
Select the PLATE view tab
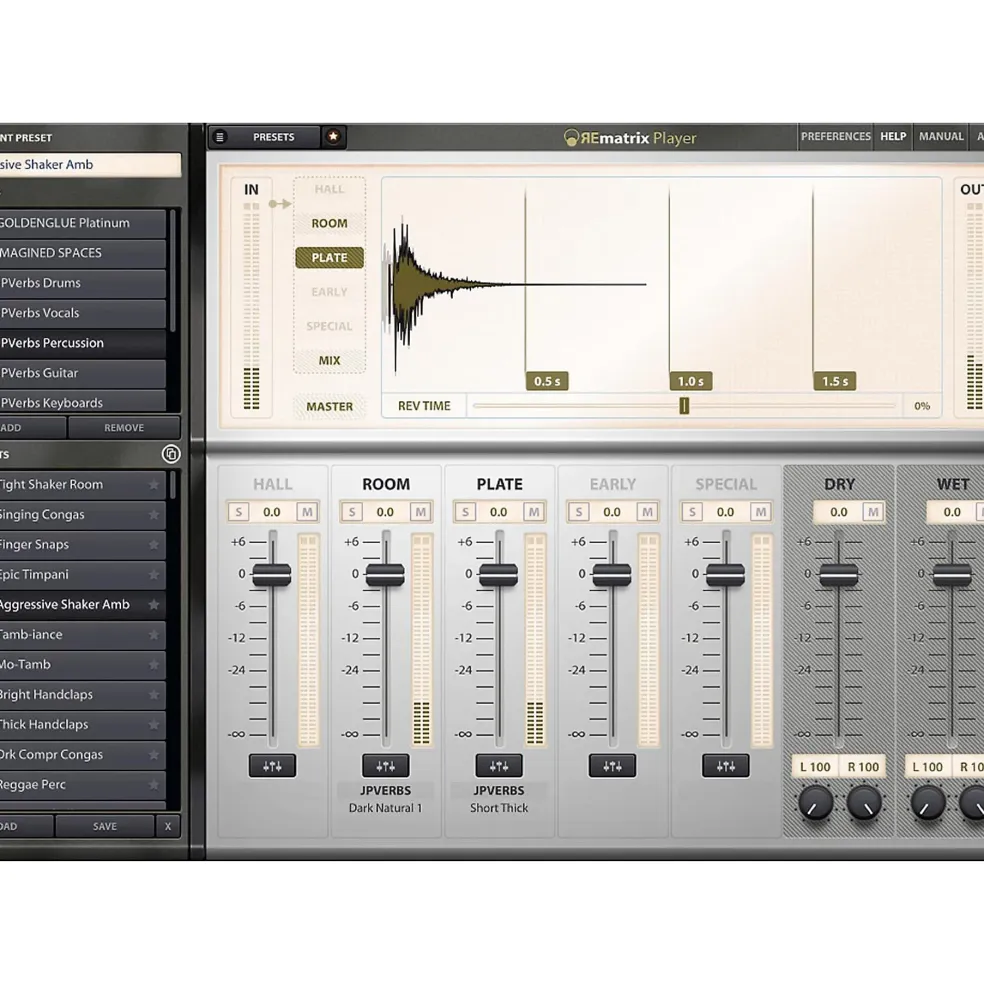329,258
